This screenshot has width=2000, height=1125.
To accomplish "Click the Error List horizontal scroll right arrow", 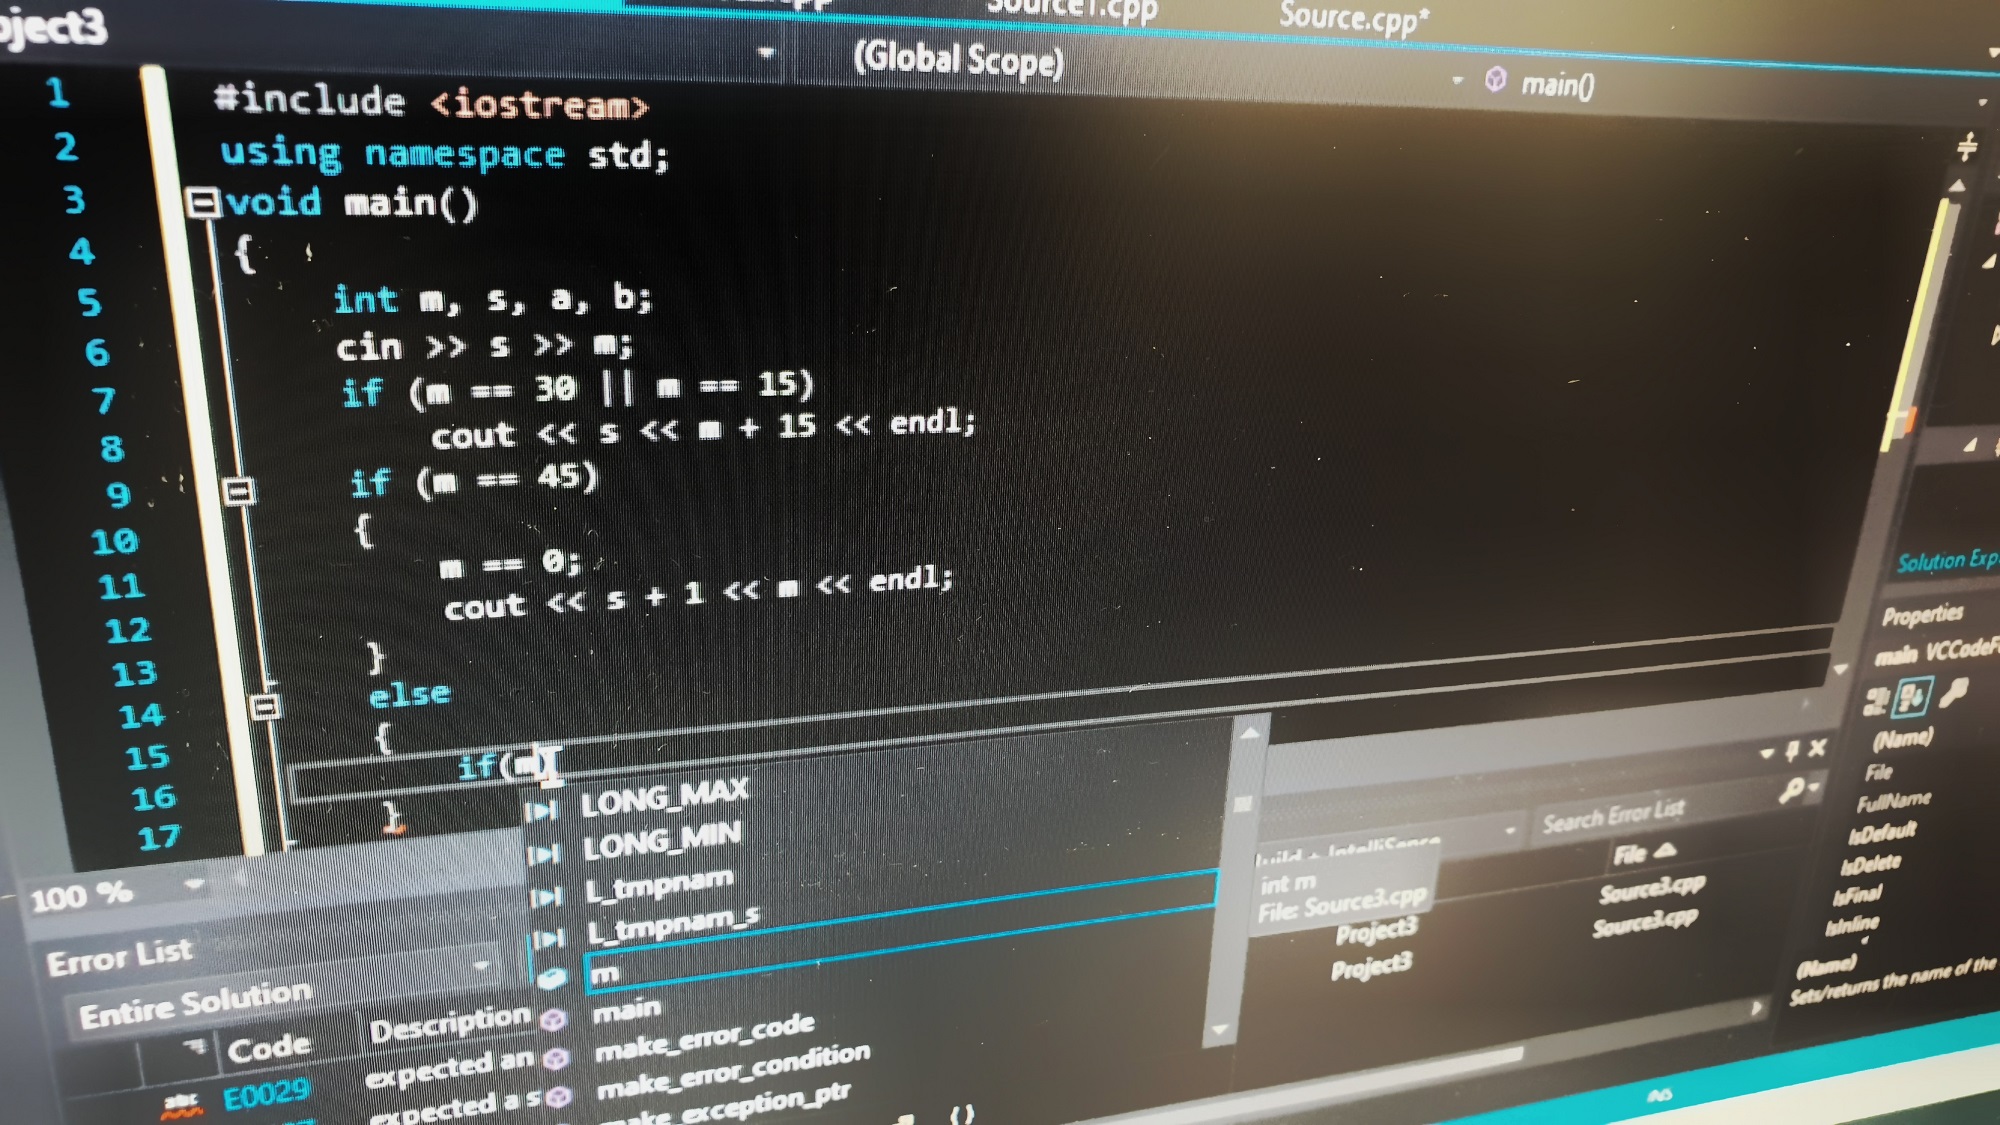I will tap(1756, 1008).
